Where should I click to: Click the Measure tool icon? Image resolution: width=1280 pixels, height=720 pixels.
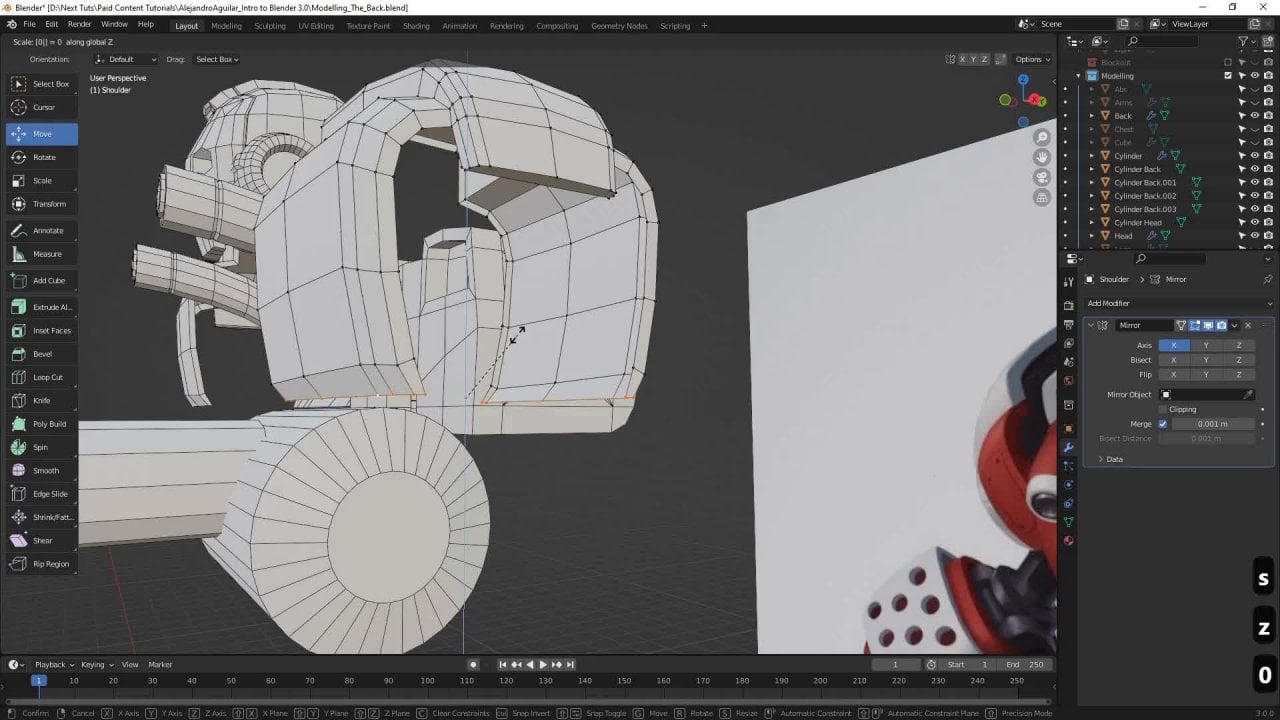coord(19,254)
